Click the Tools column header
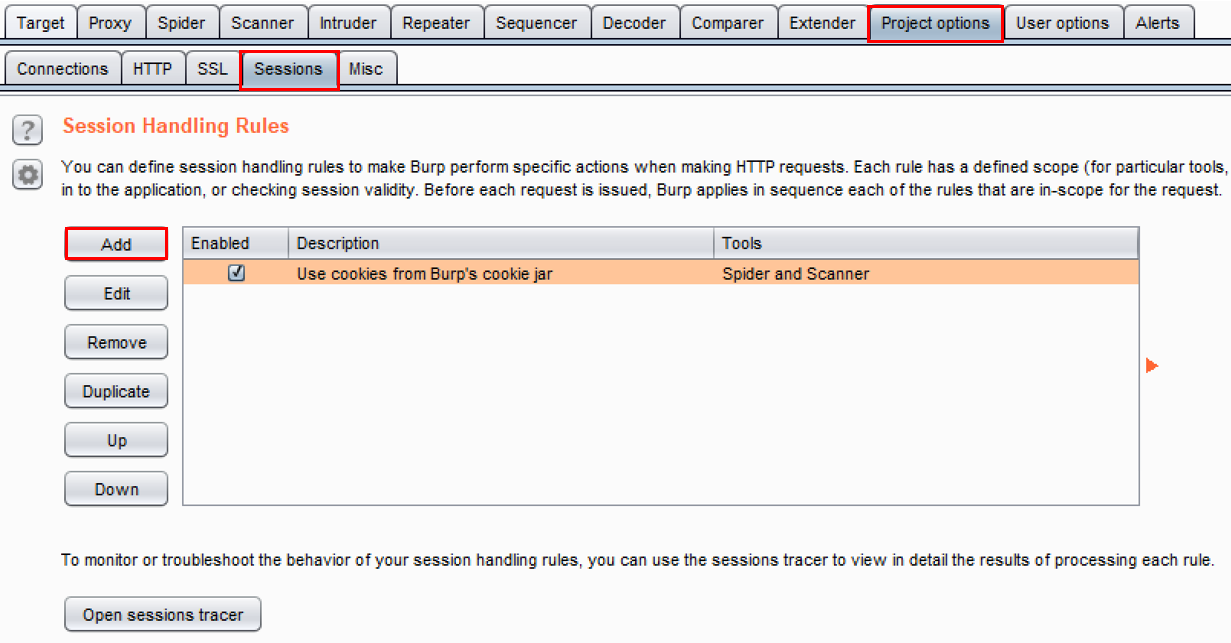This screenshot has width=1231, height=643. pyautogui.click(x=925, y=243)
